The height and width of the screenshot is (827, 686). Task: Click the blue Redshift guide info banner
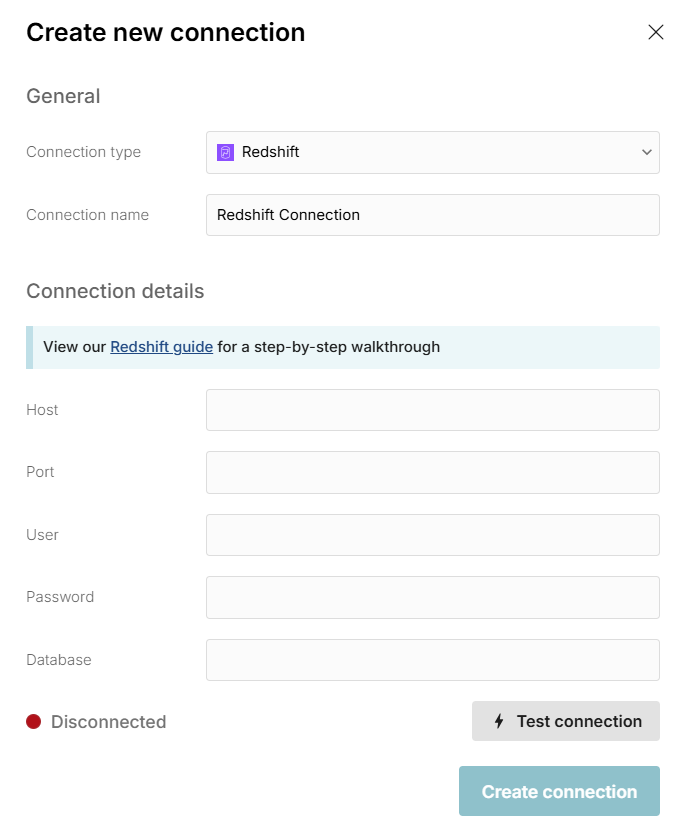coord(345,347)
